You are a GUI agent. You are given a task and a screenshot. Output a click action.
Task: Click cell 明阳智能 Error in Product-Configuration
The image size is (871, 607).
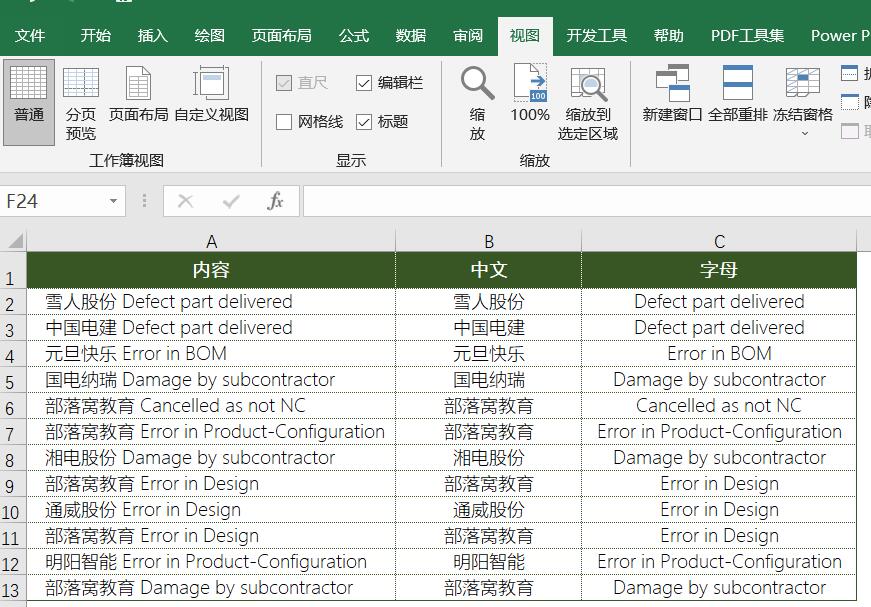point(211,561)
